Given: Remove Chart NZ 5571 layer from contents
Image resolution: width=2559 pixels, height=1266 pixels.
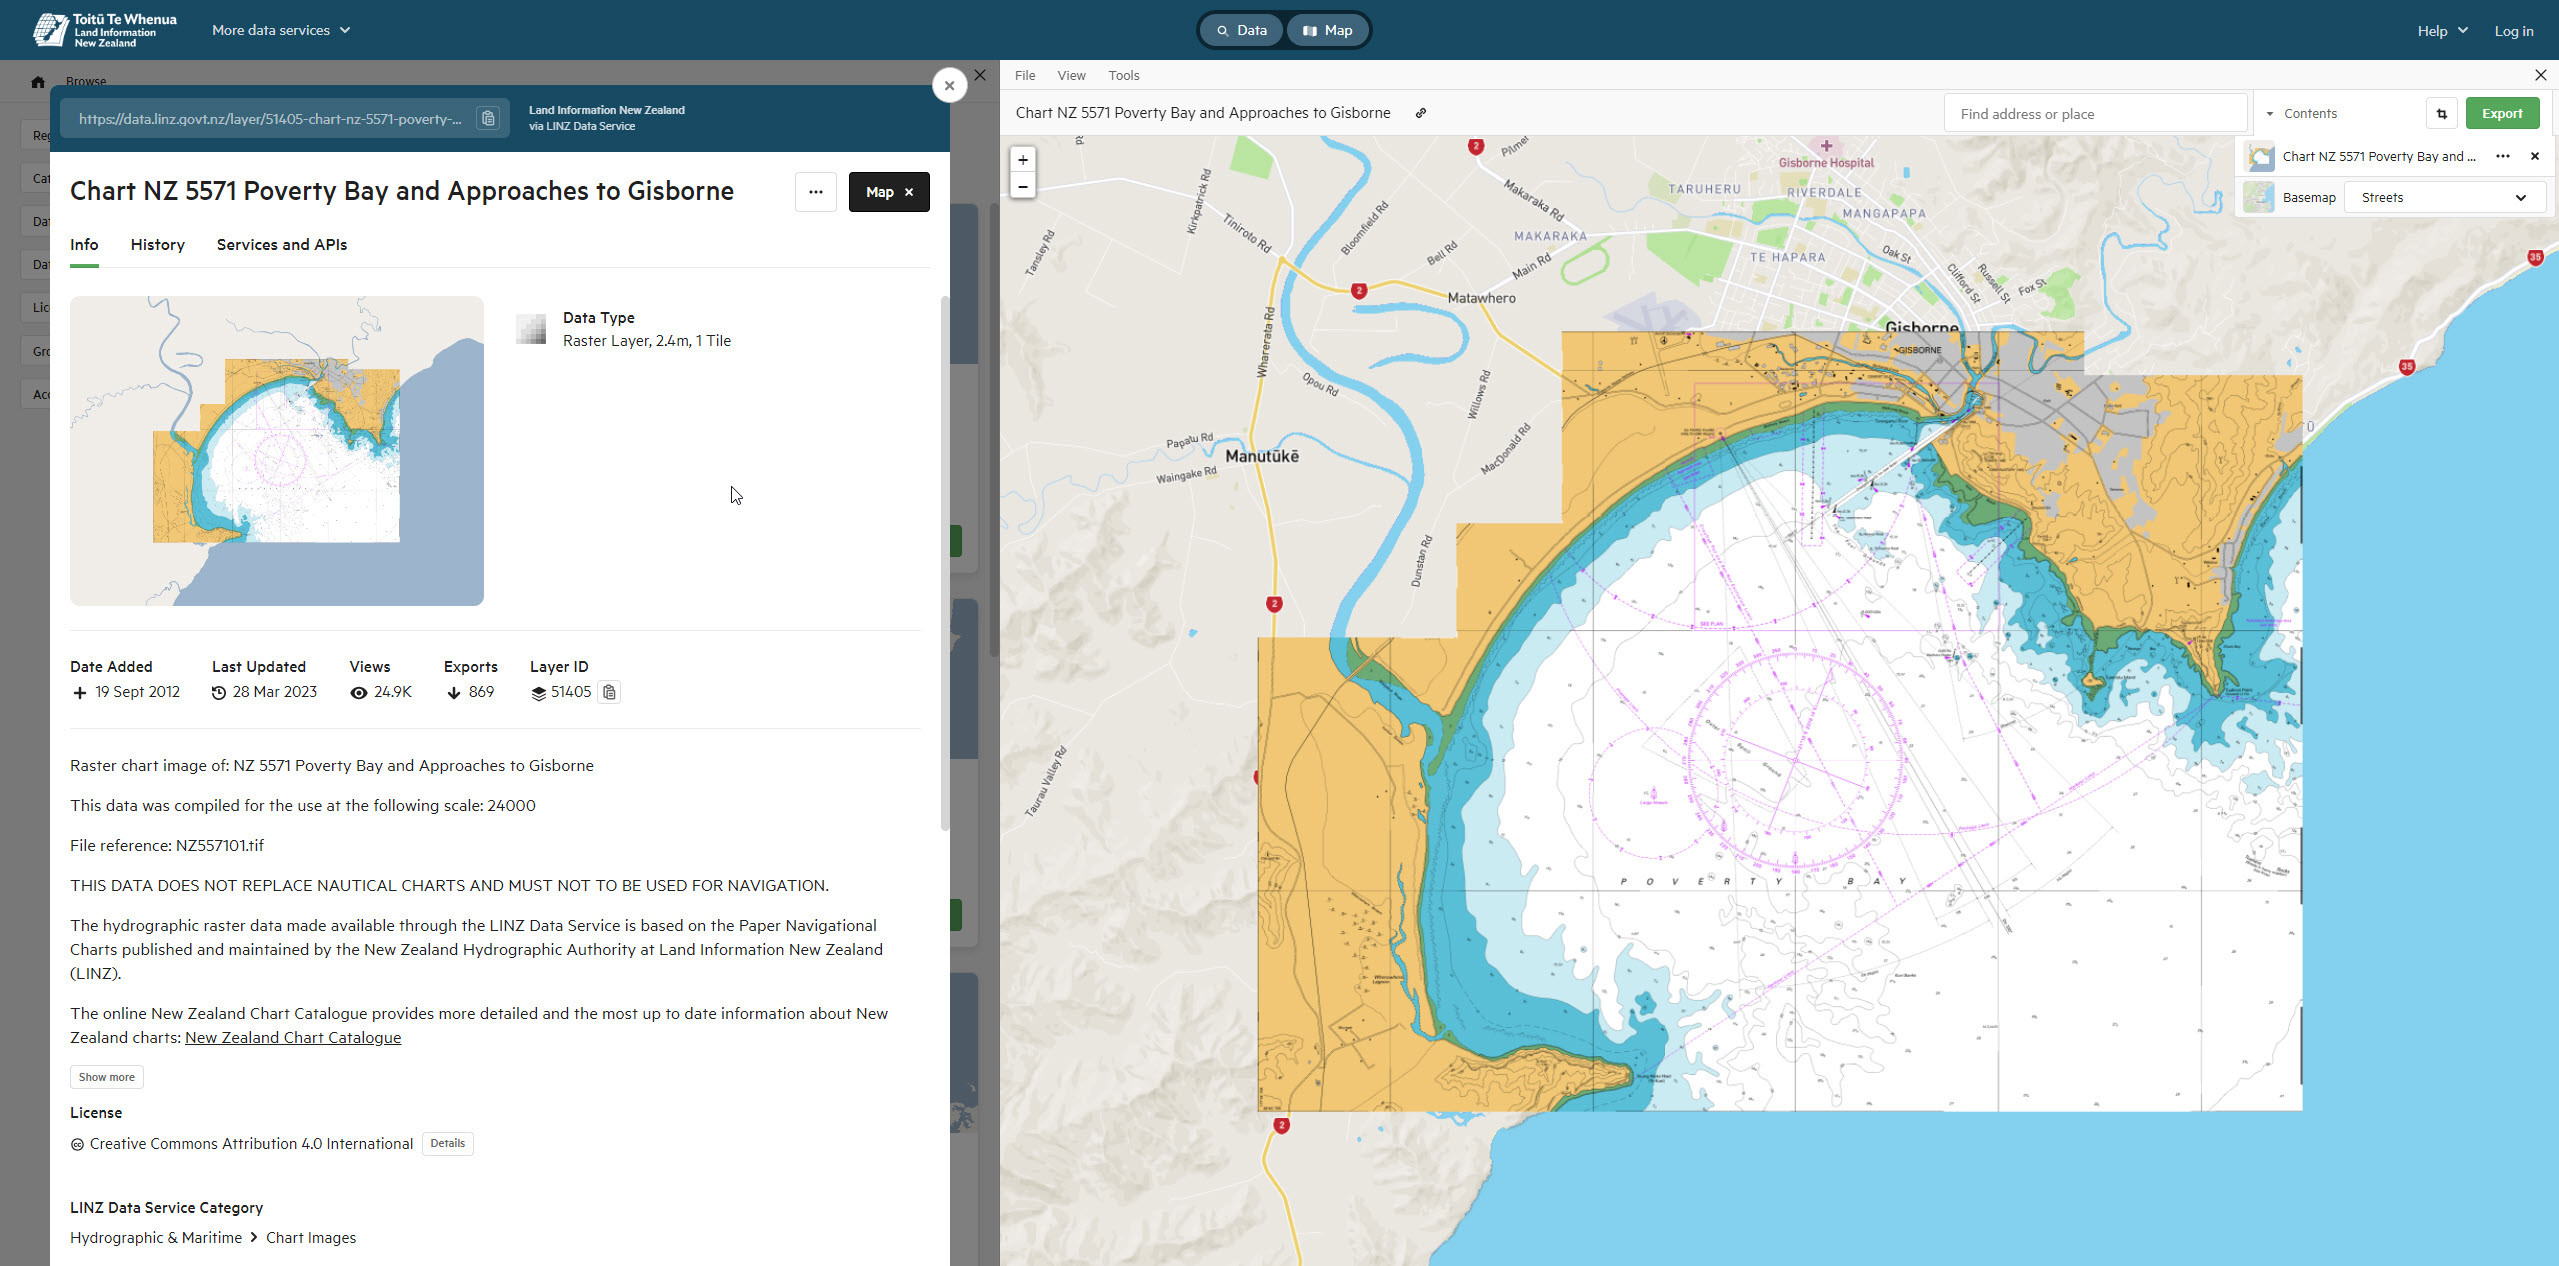Looking at the screenshot, I should pyautogui.click(x=2535, y=156).
